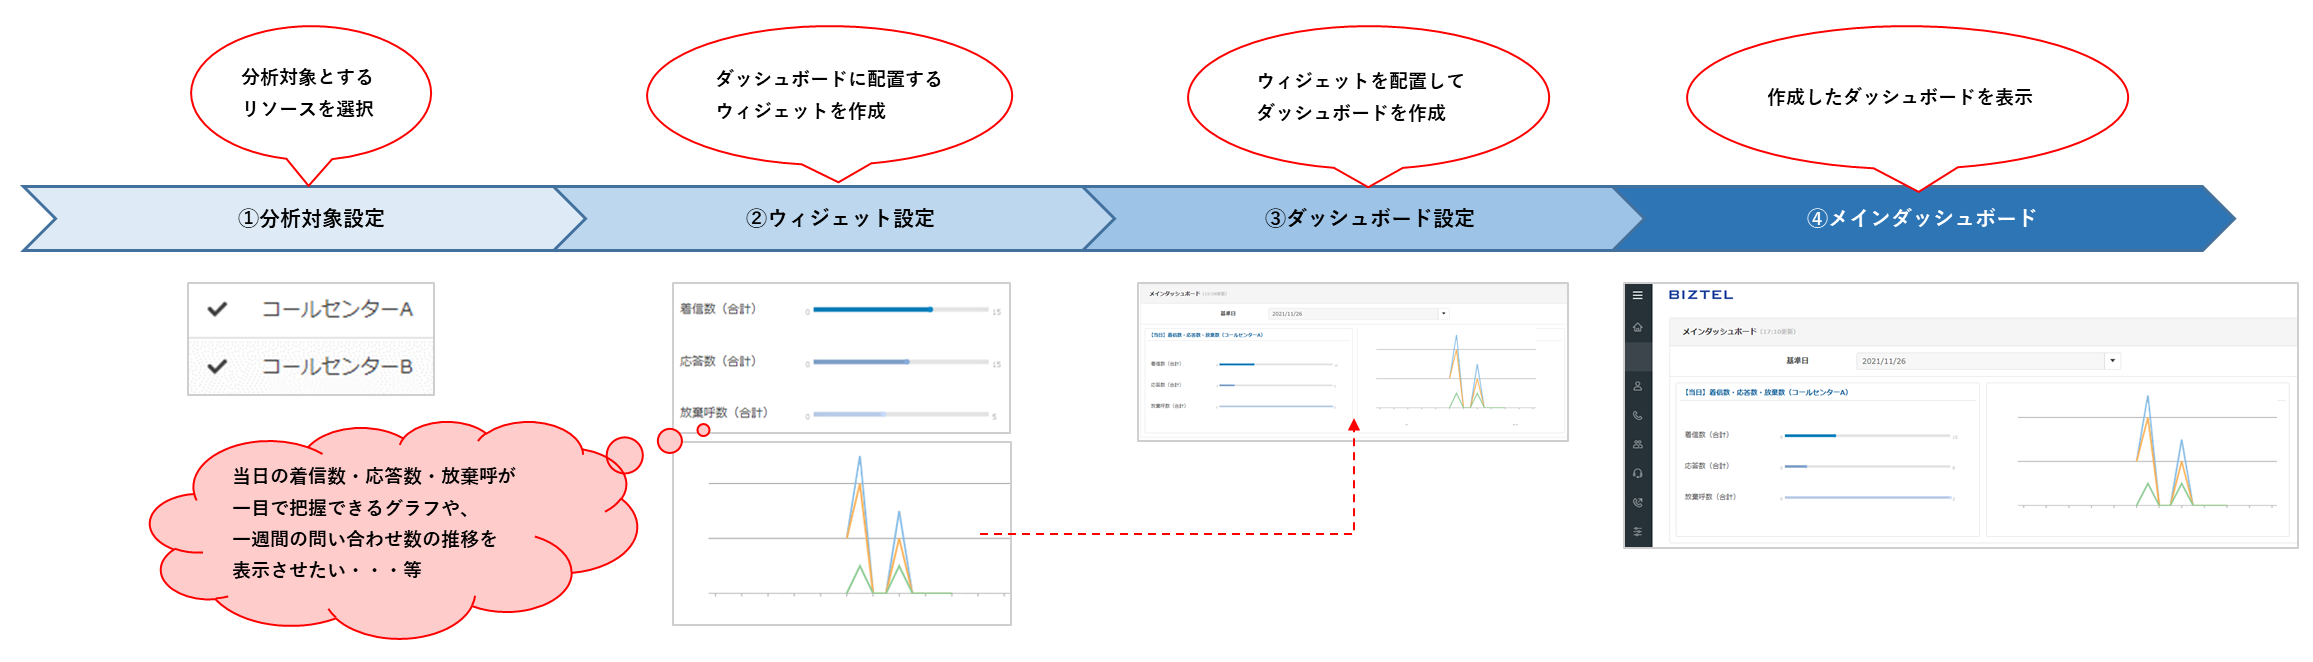Viewport: 2313px width, 662px height.
Task: Go to the ③ダッシュボード設定 step
Action: pos(1369,218)
